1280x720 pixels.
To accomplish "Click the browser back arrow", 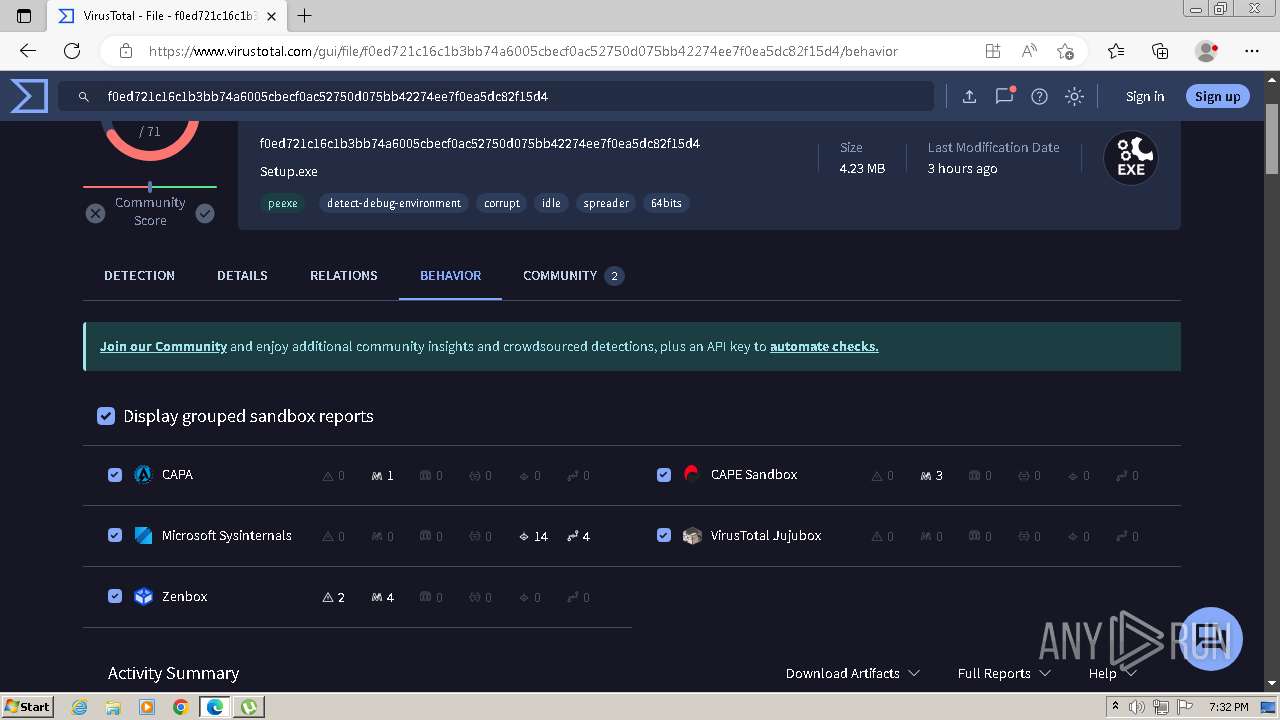I will click(28, 51).
